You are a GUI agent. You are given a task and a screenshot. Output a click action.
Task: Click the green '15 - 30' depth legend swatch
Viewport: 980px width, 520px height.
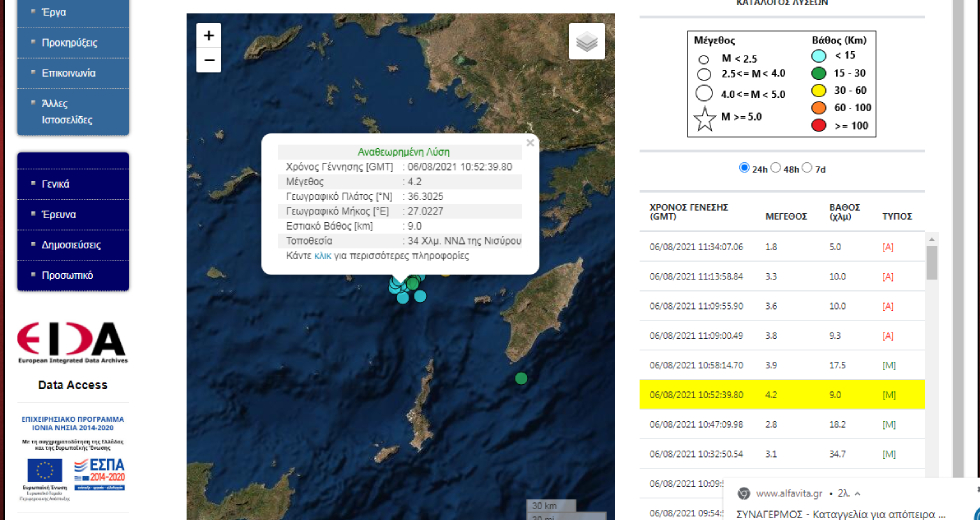coord(819,73)
